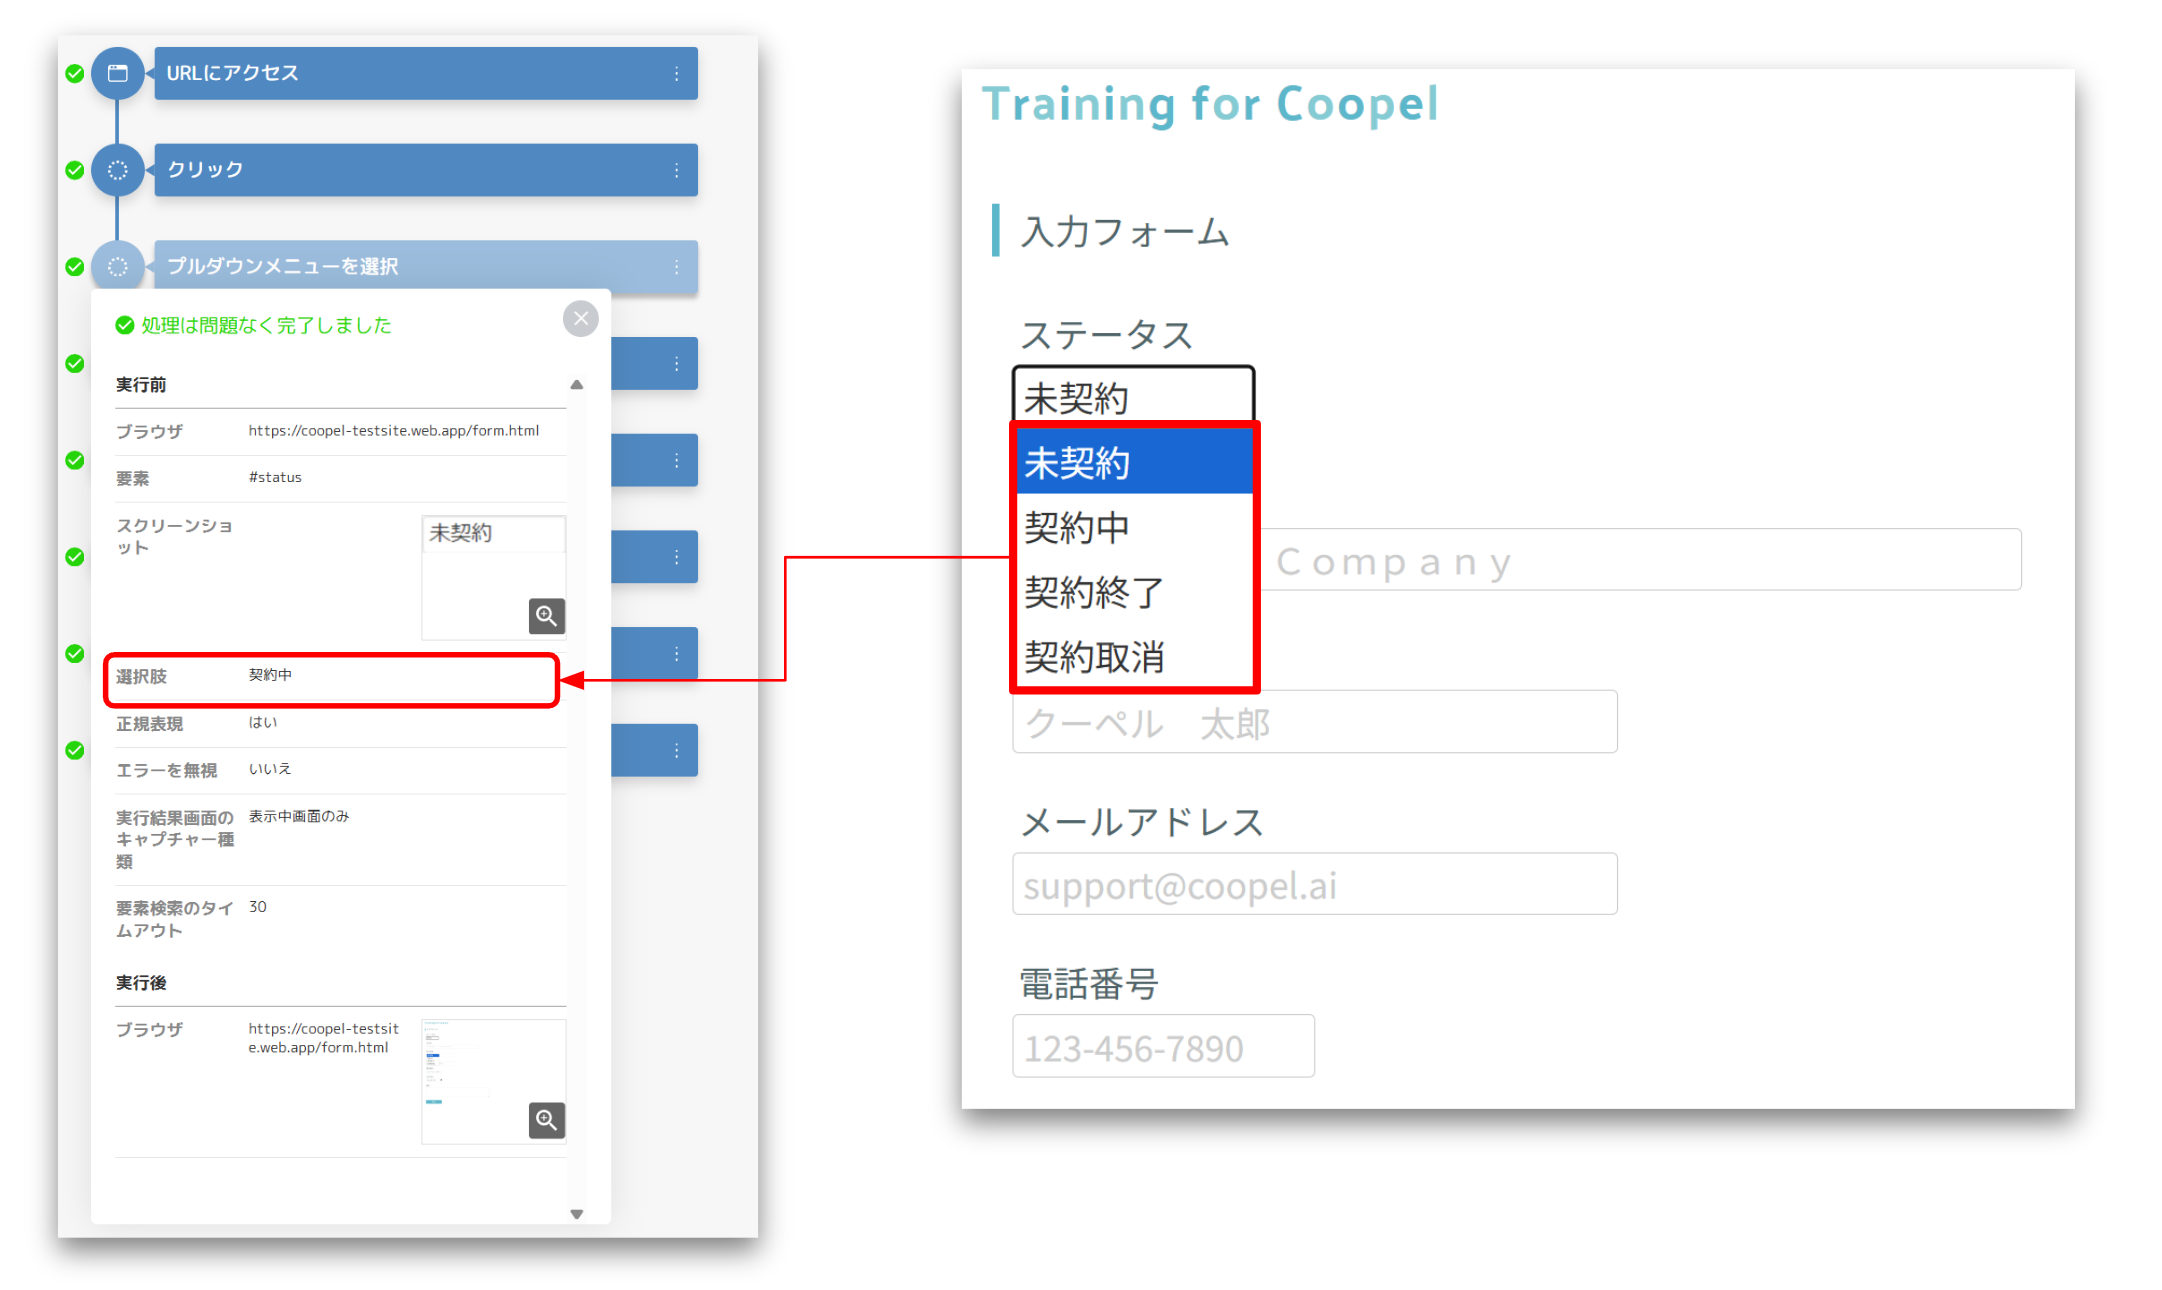Screen dimensions: 2162x1290
Task: Choose 契約取消 from status list
Action: pyautogui.click(x=1135, y=657)
